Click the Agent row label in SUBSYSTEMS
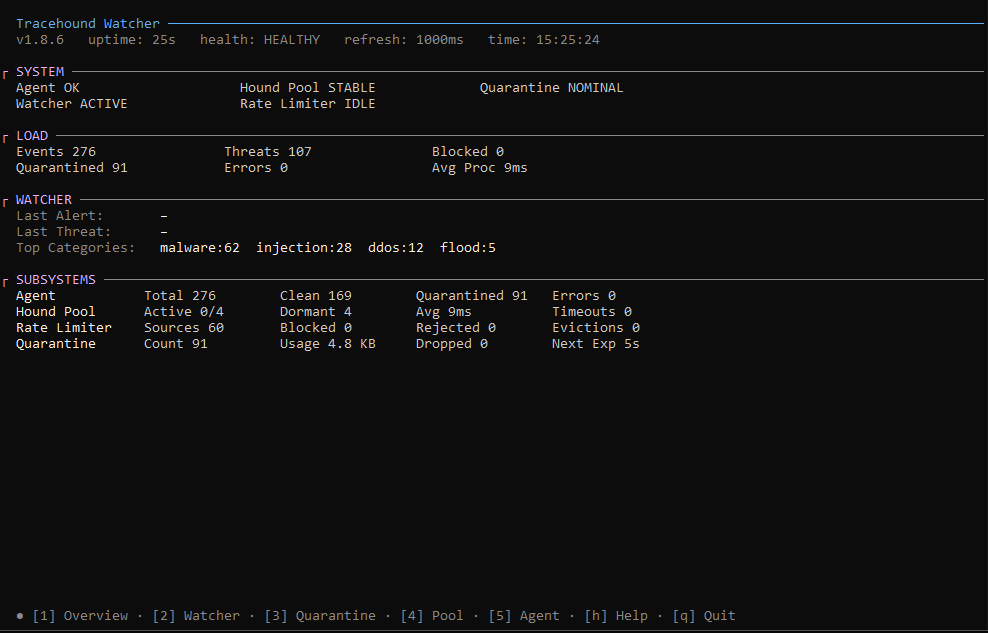The image size is (988, 633). point(36,295)
